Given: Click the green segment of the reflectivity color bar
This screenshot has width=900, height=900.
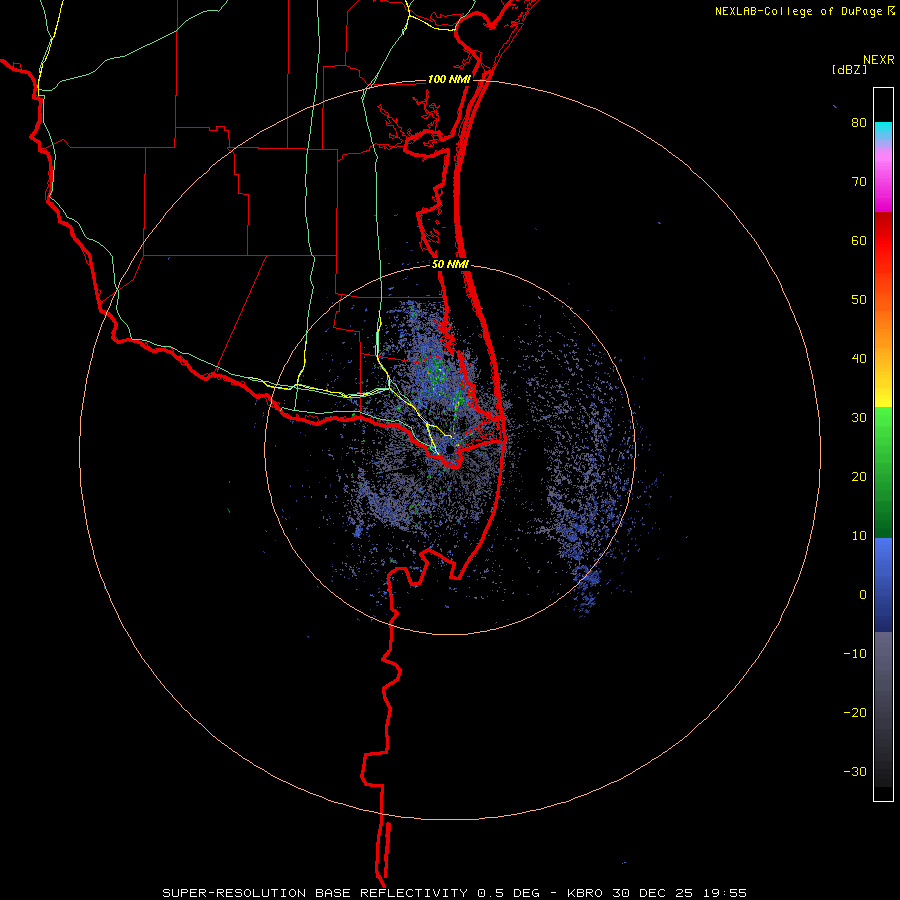Looking at the screenshot, I should pos(883,472).
